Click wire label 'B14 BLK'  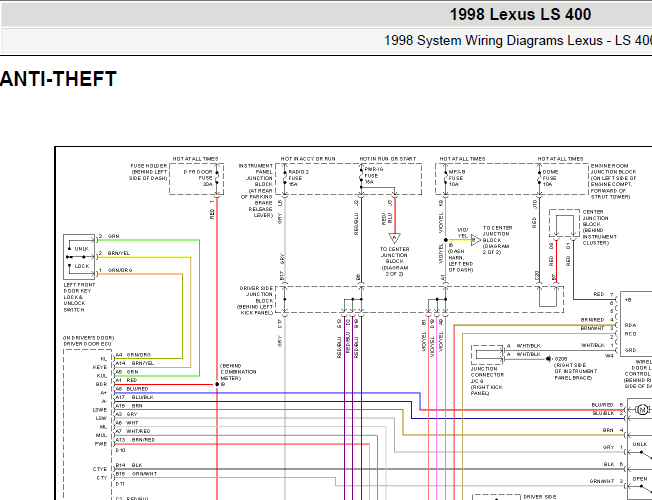(129, 465)
